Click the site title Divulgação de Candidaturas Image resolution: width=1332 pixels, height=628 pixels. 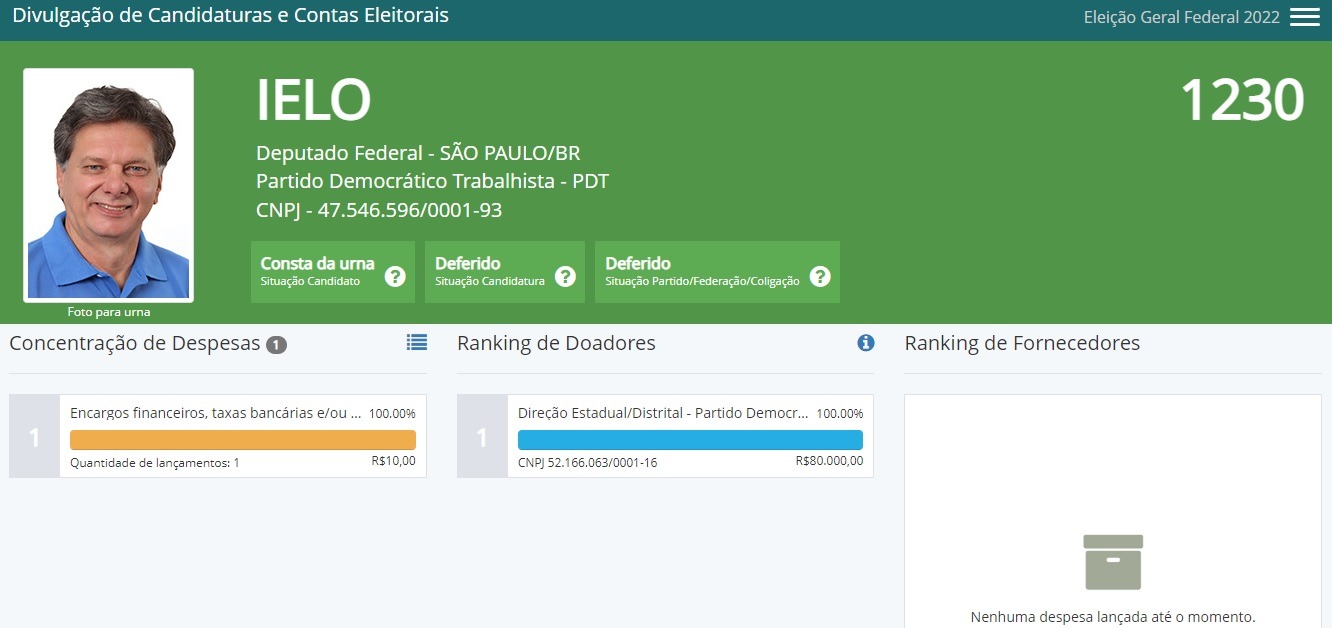pos(230,16)
